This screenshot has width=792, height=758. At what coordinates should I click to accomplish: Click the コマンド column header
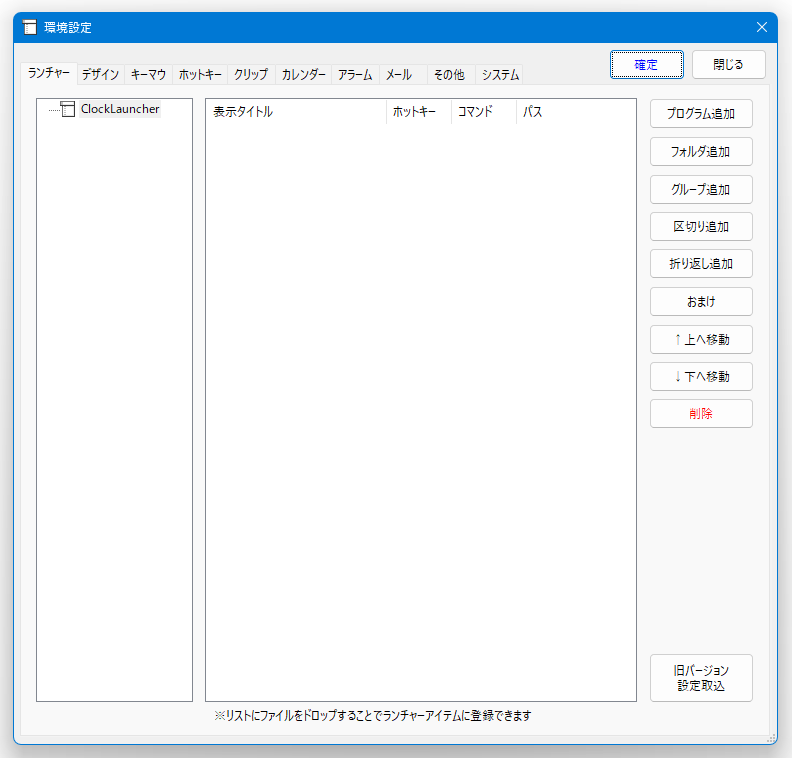484,112
